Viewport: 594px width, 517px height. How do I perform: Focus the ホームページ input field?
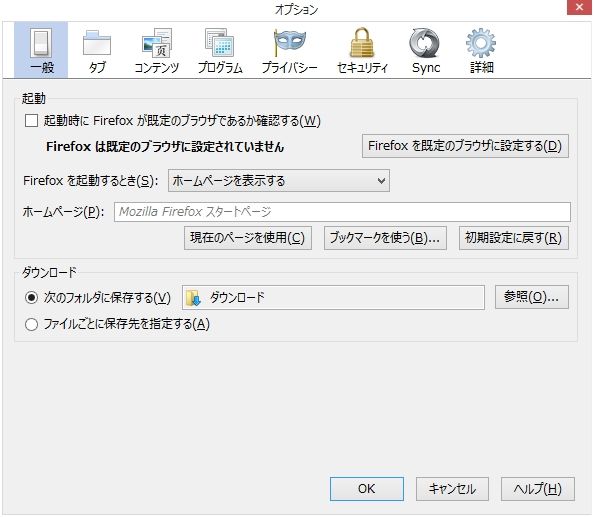pos(342,212)
